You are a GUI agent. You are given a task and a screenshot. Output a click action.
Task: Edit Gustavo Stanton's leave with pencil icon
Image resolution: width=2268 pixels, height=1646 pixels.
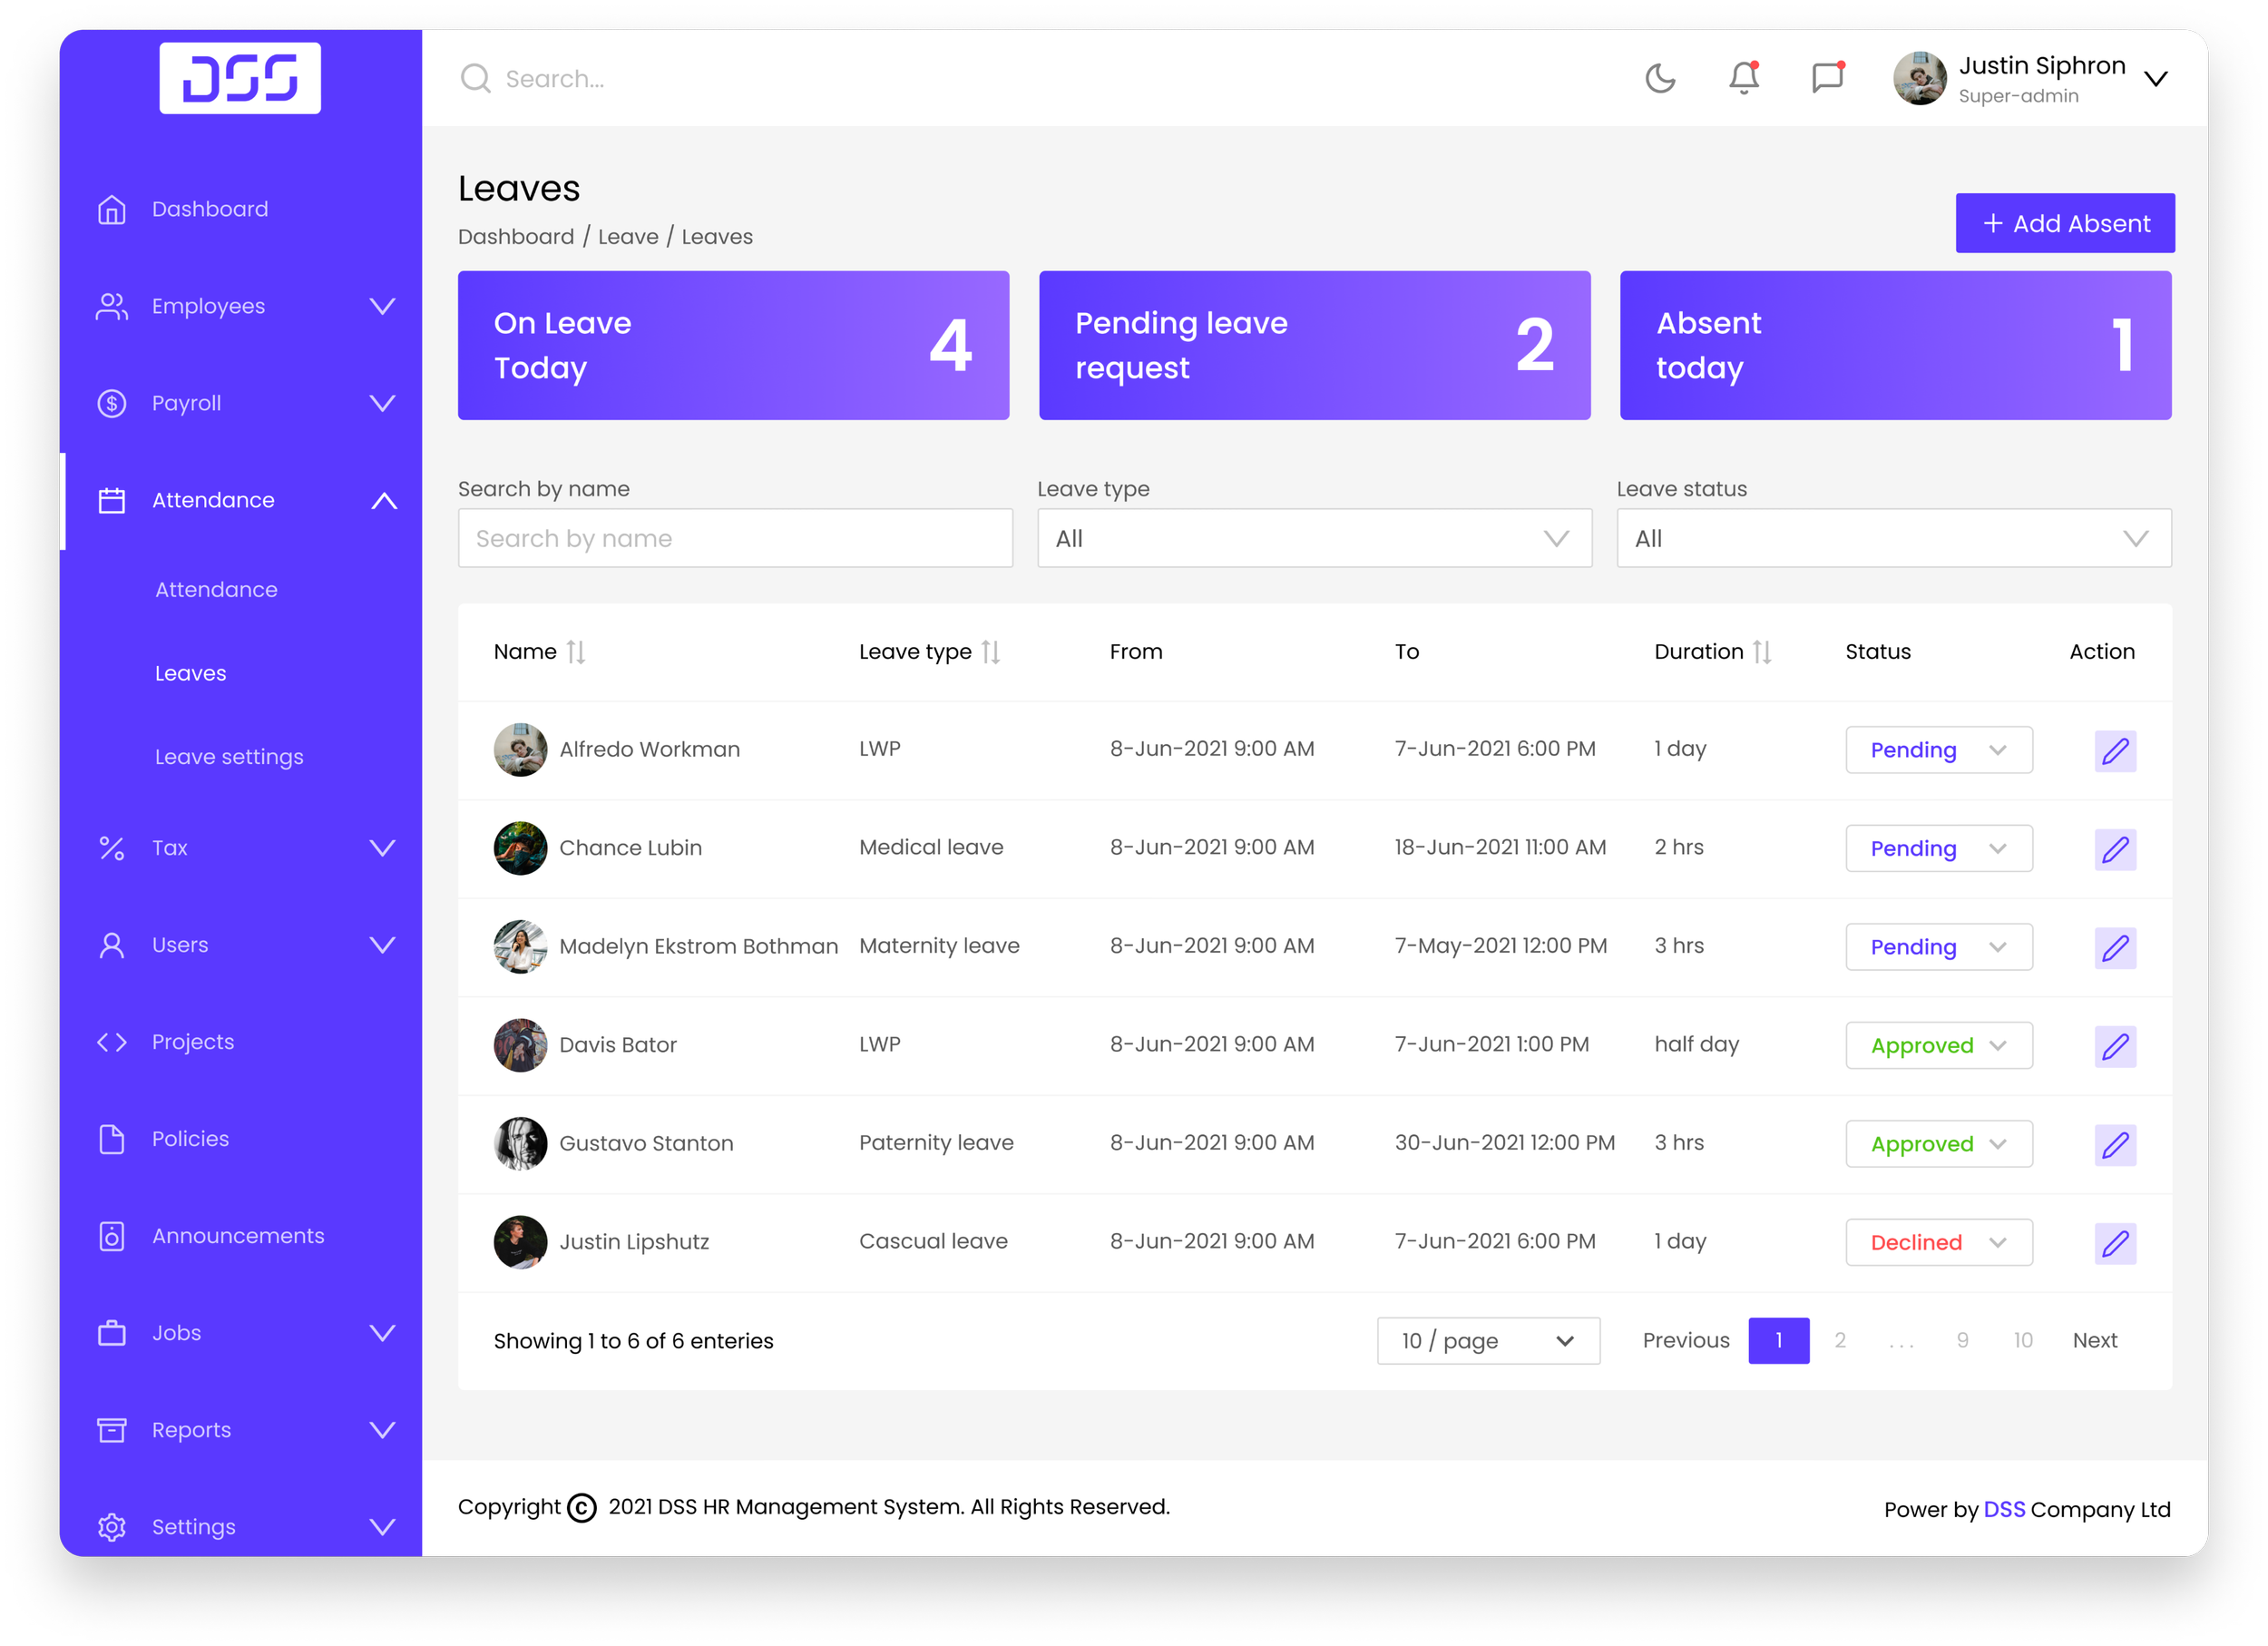pos(2115,1145)
